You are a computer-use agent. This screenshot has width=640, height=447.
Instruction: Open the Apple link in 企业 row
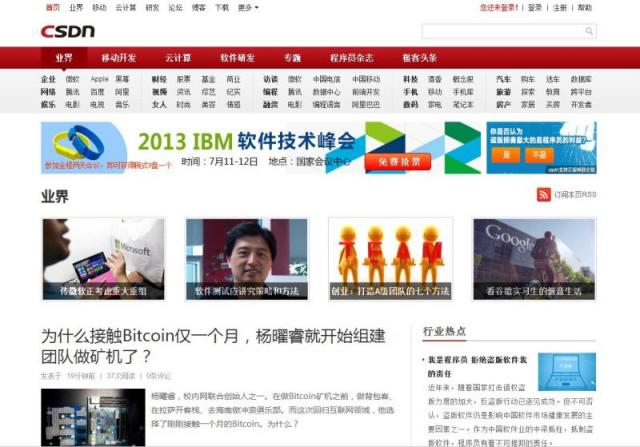click(x=99, y=79)
